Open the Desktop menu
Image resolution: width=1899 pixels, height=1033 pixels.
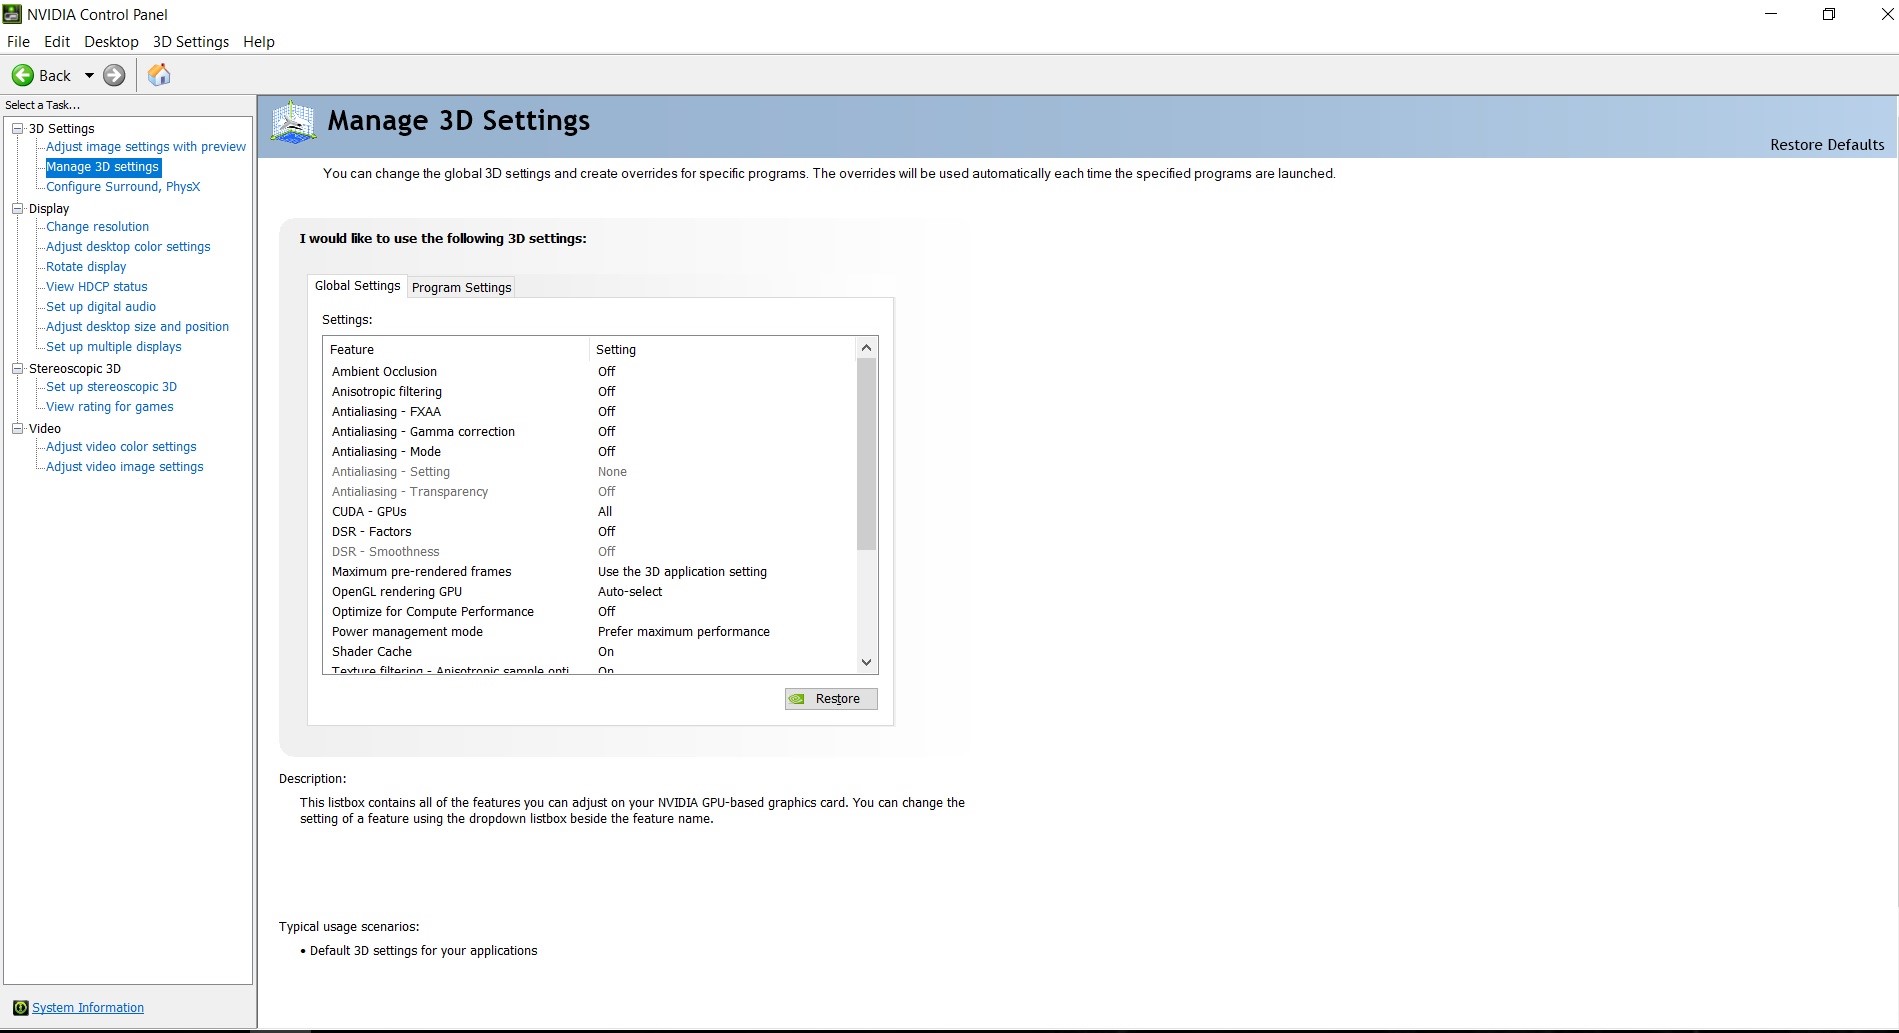click(x=111, y=42)
